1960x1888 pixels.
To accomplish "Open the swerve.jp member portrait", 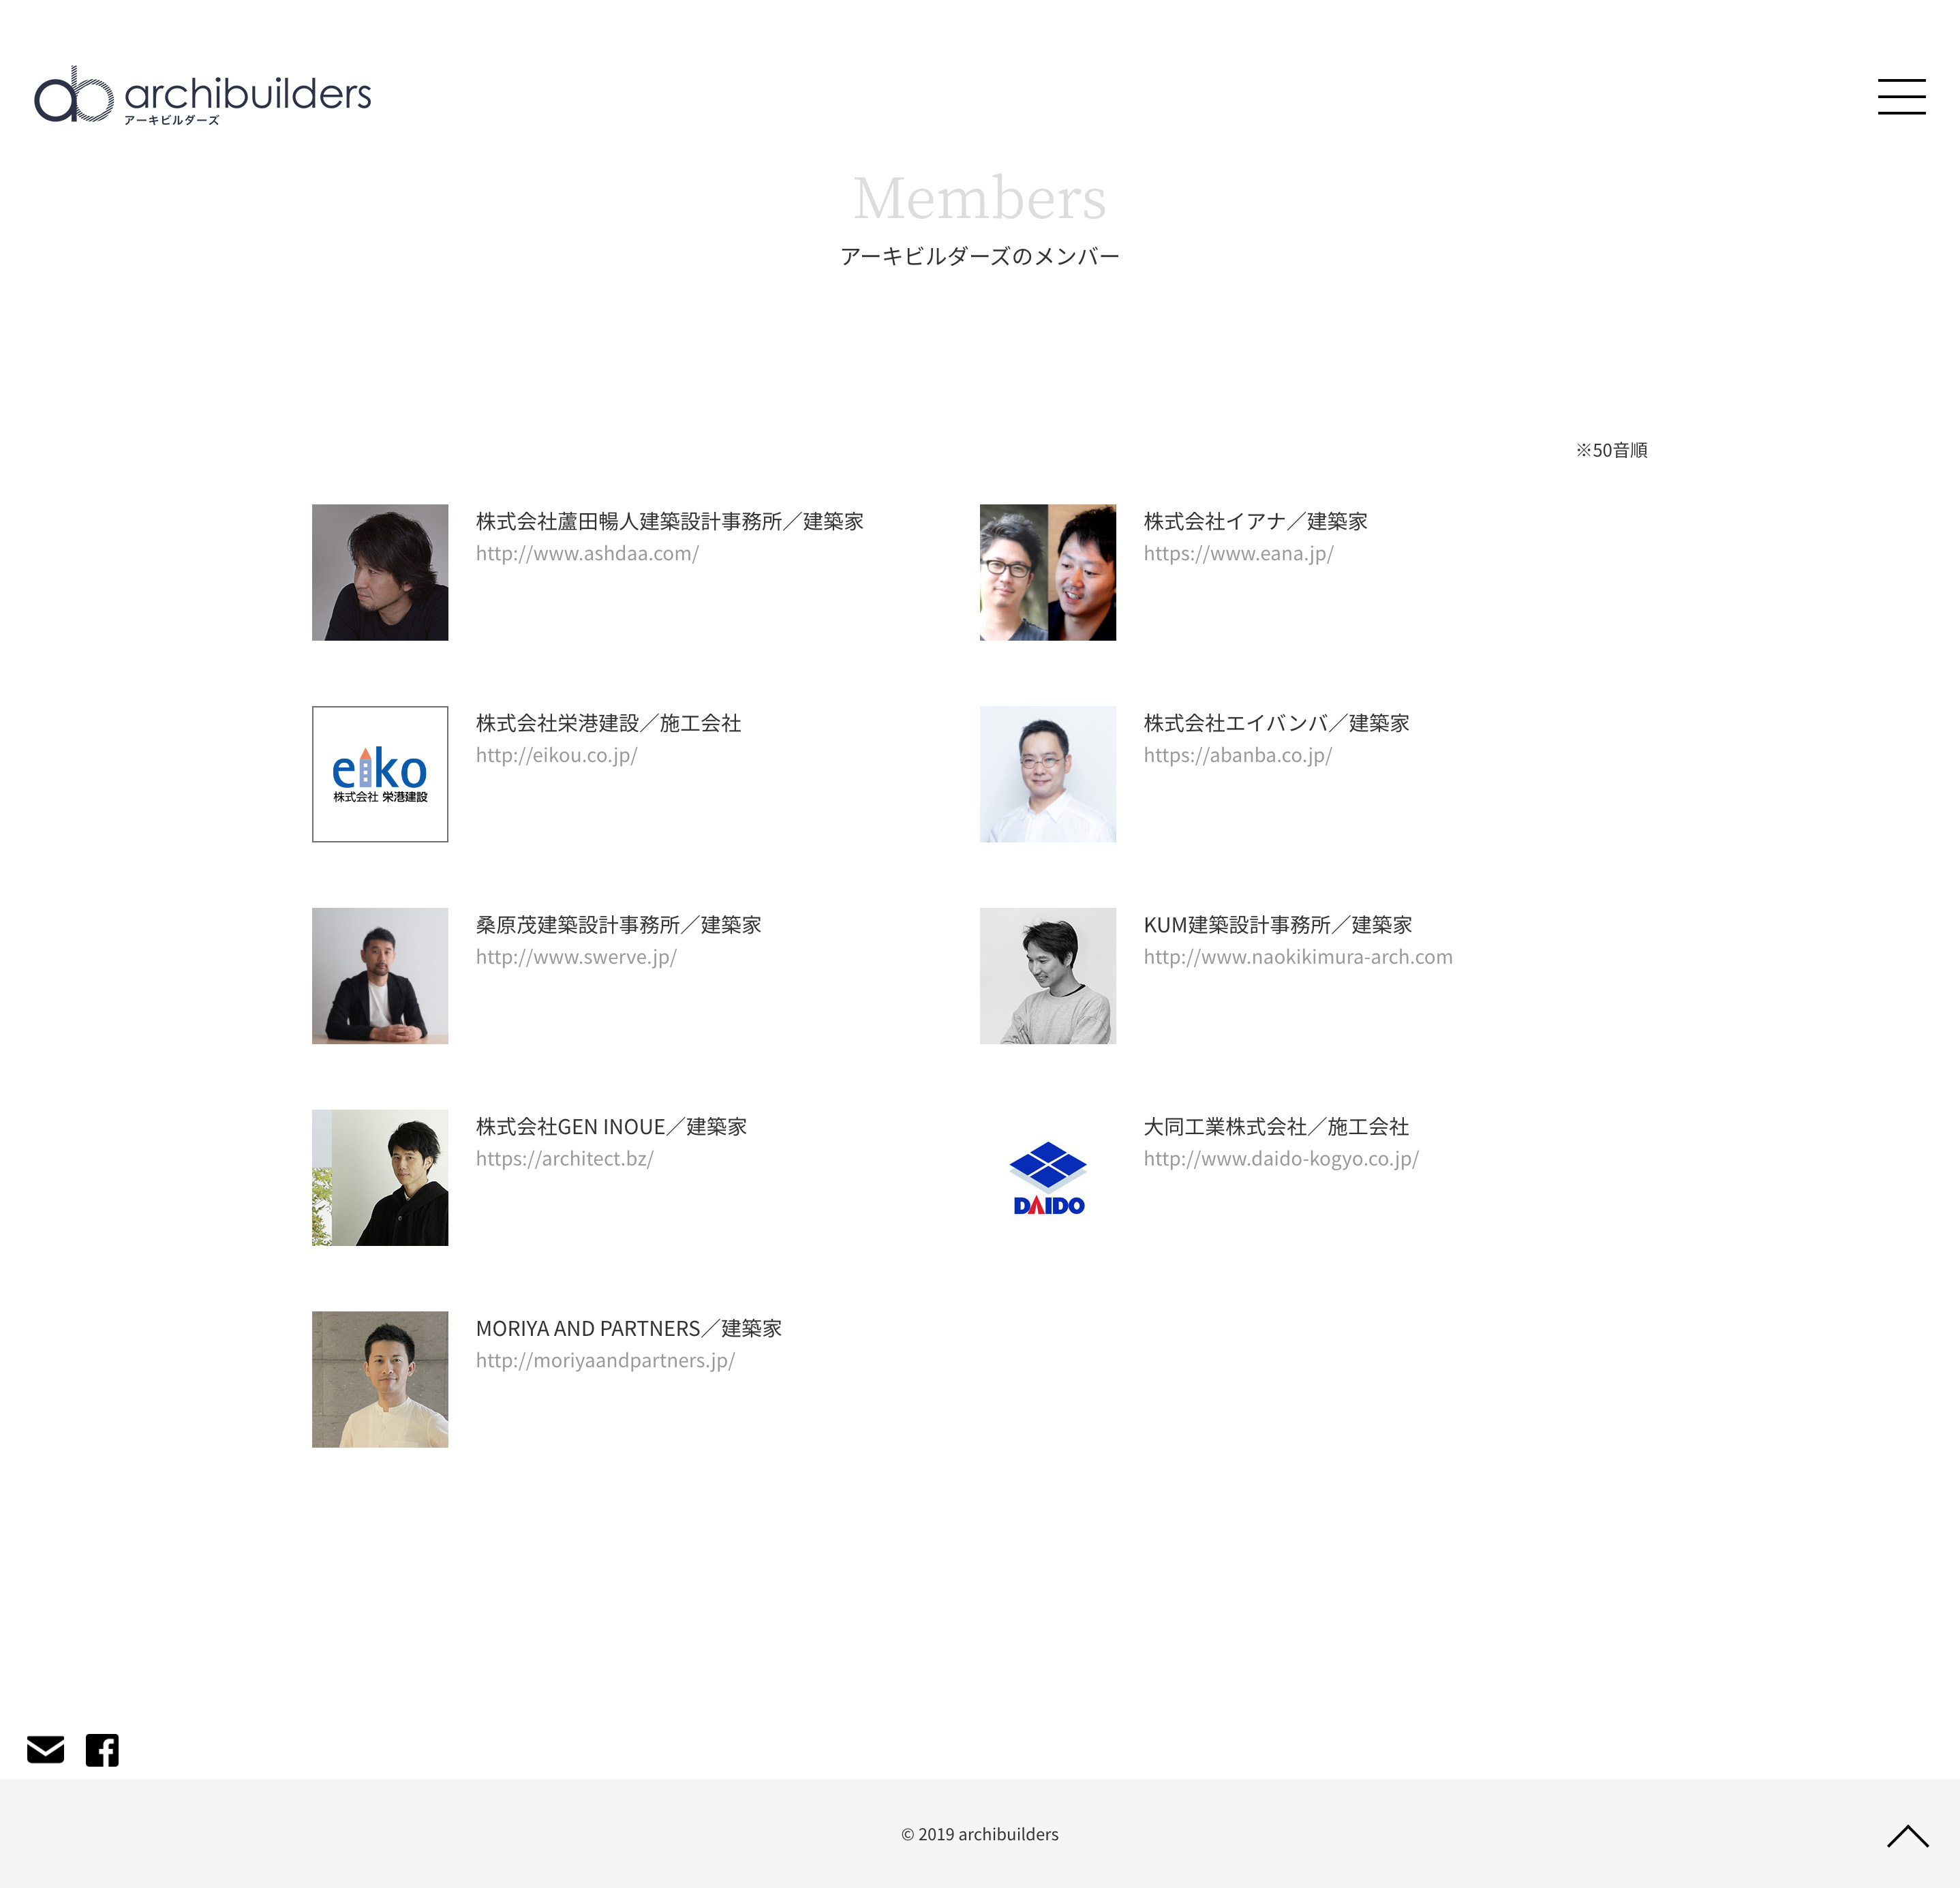I will pos(380,976).
